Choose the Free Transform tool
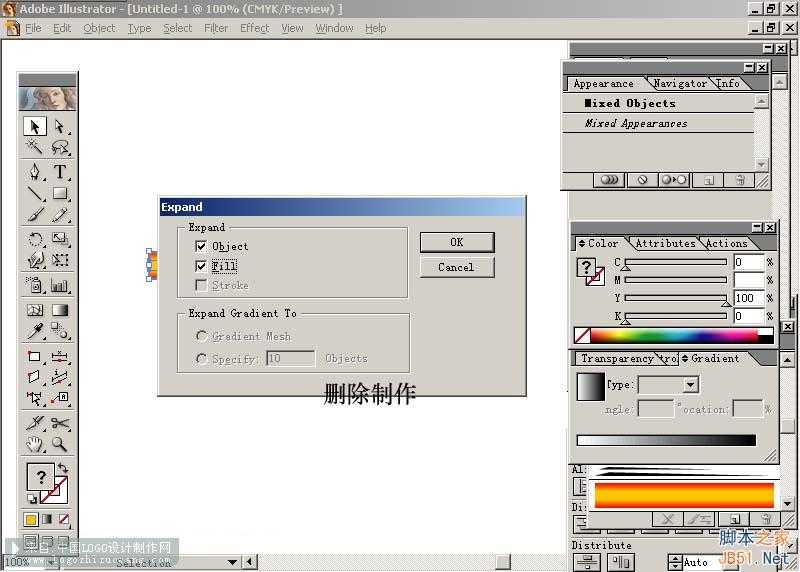This screenshot has width=800, height=572. (60, 259)
